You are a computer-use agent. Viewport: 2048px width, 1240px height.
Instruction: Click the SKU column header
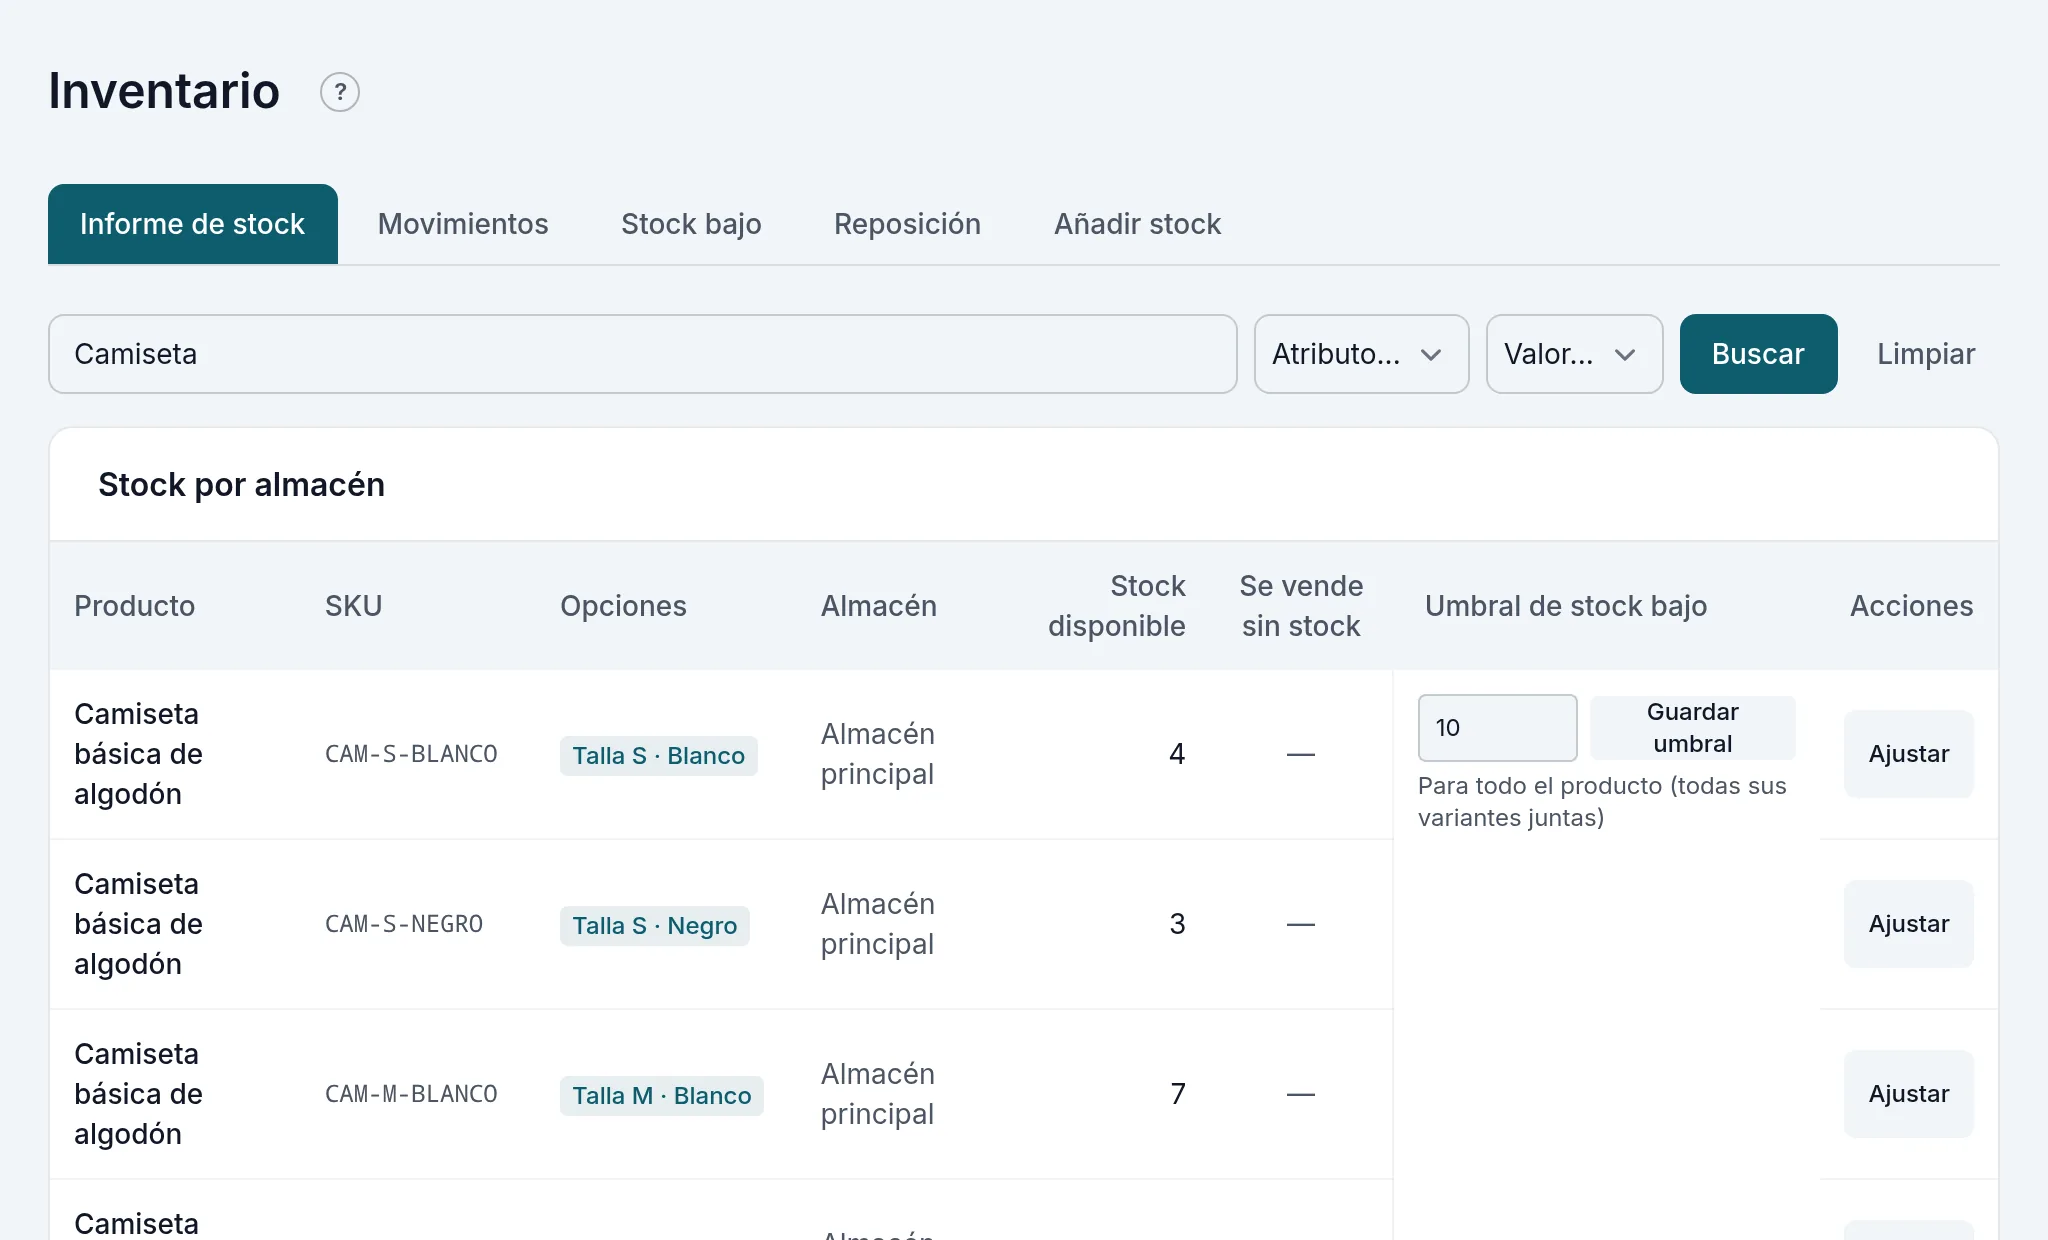353,606
